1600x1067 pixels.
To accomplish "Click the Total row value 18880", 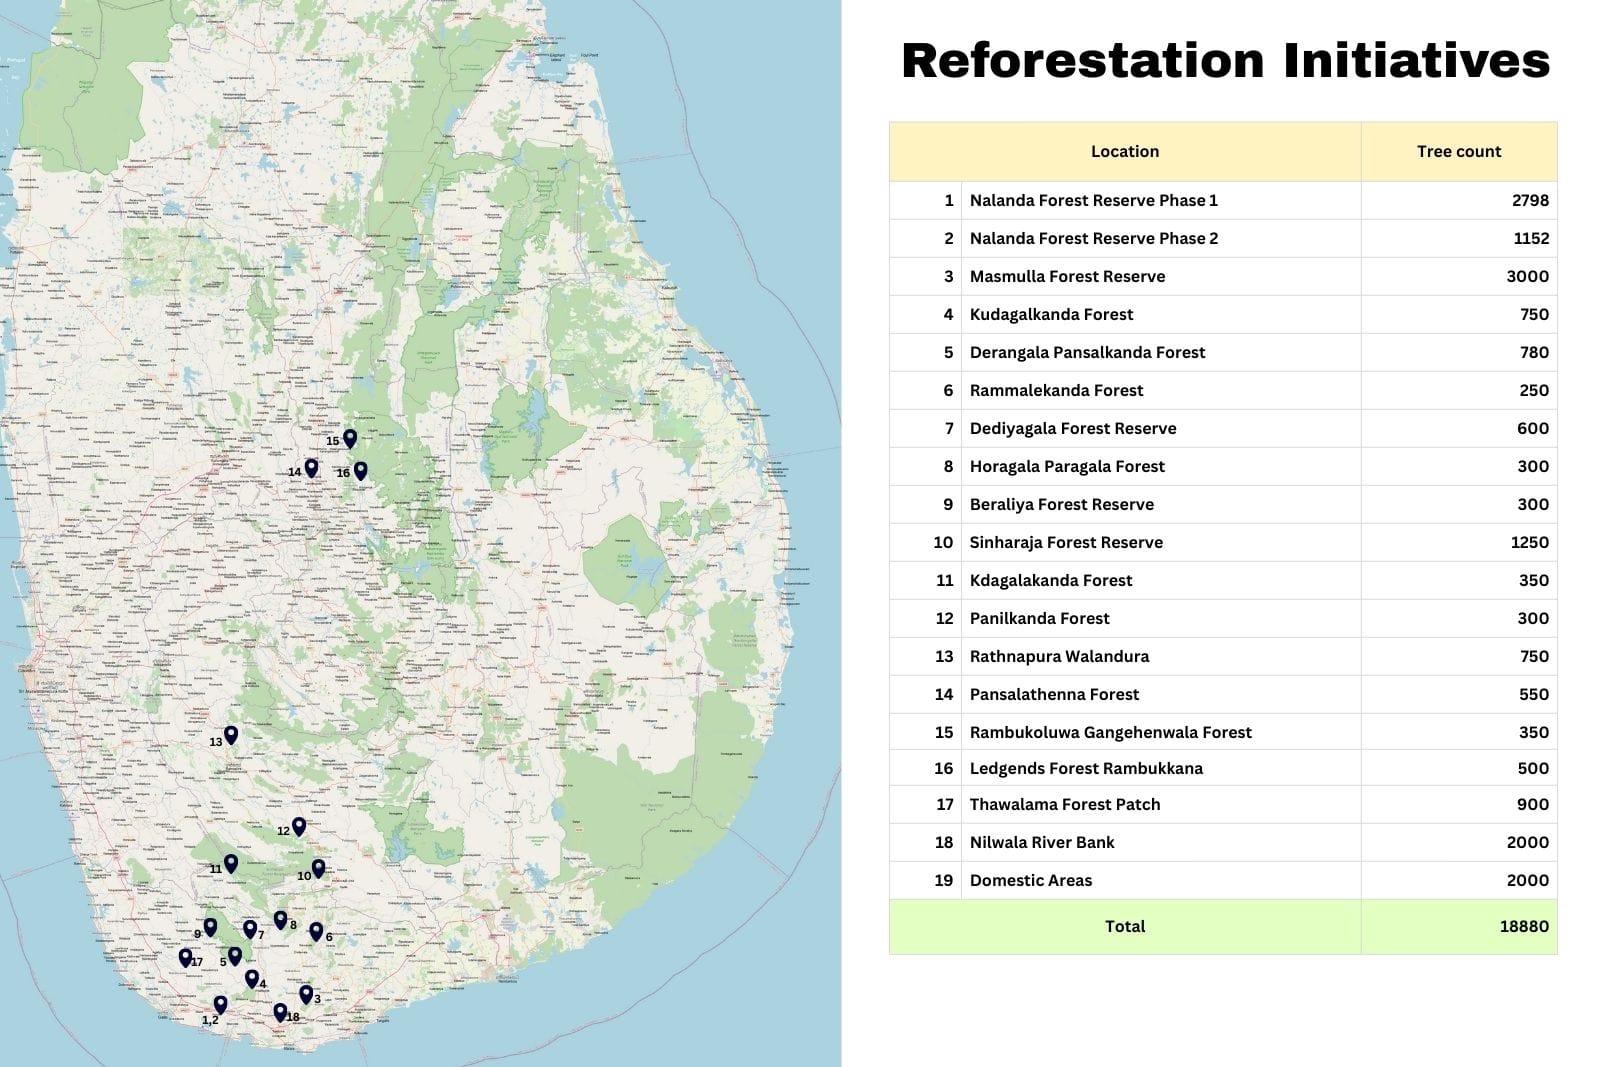I will [x=1523, y=927].
